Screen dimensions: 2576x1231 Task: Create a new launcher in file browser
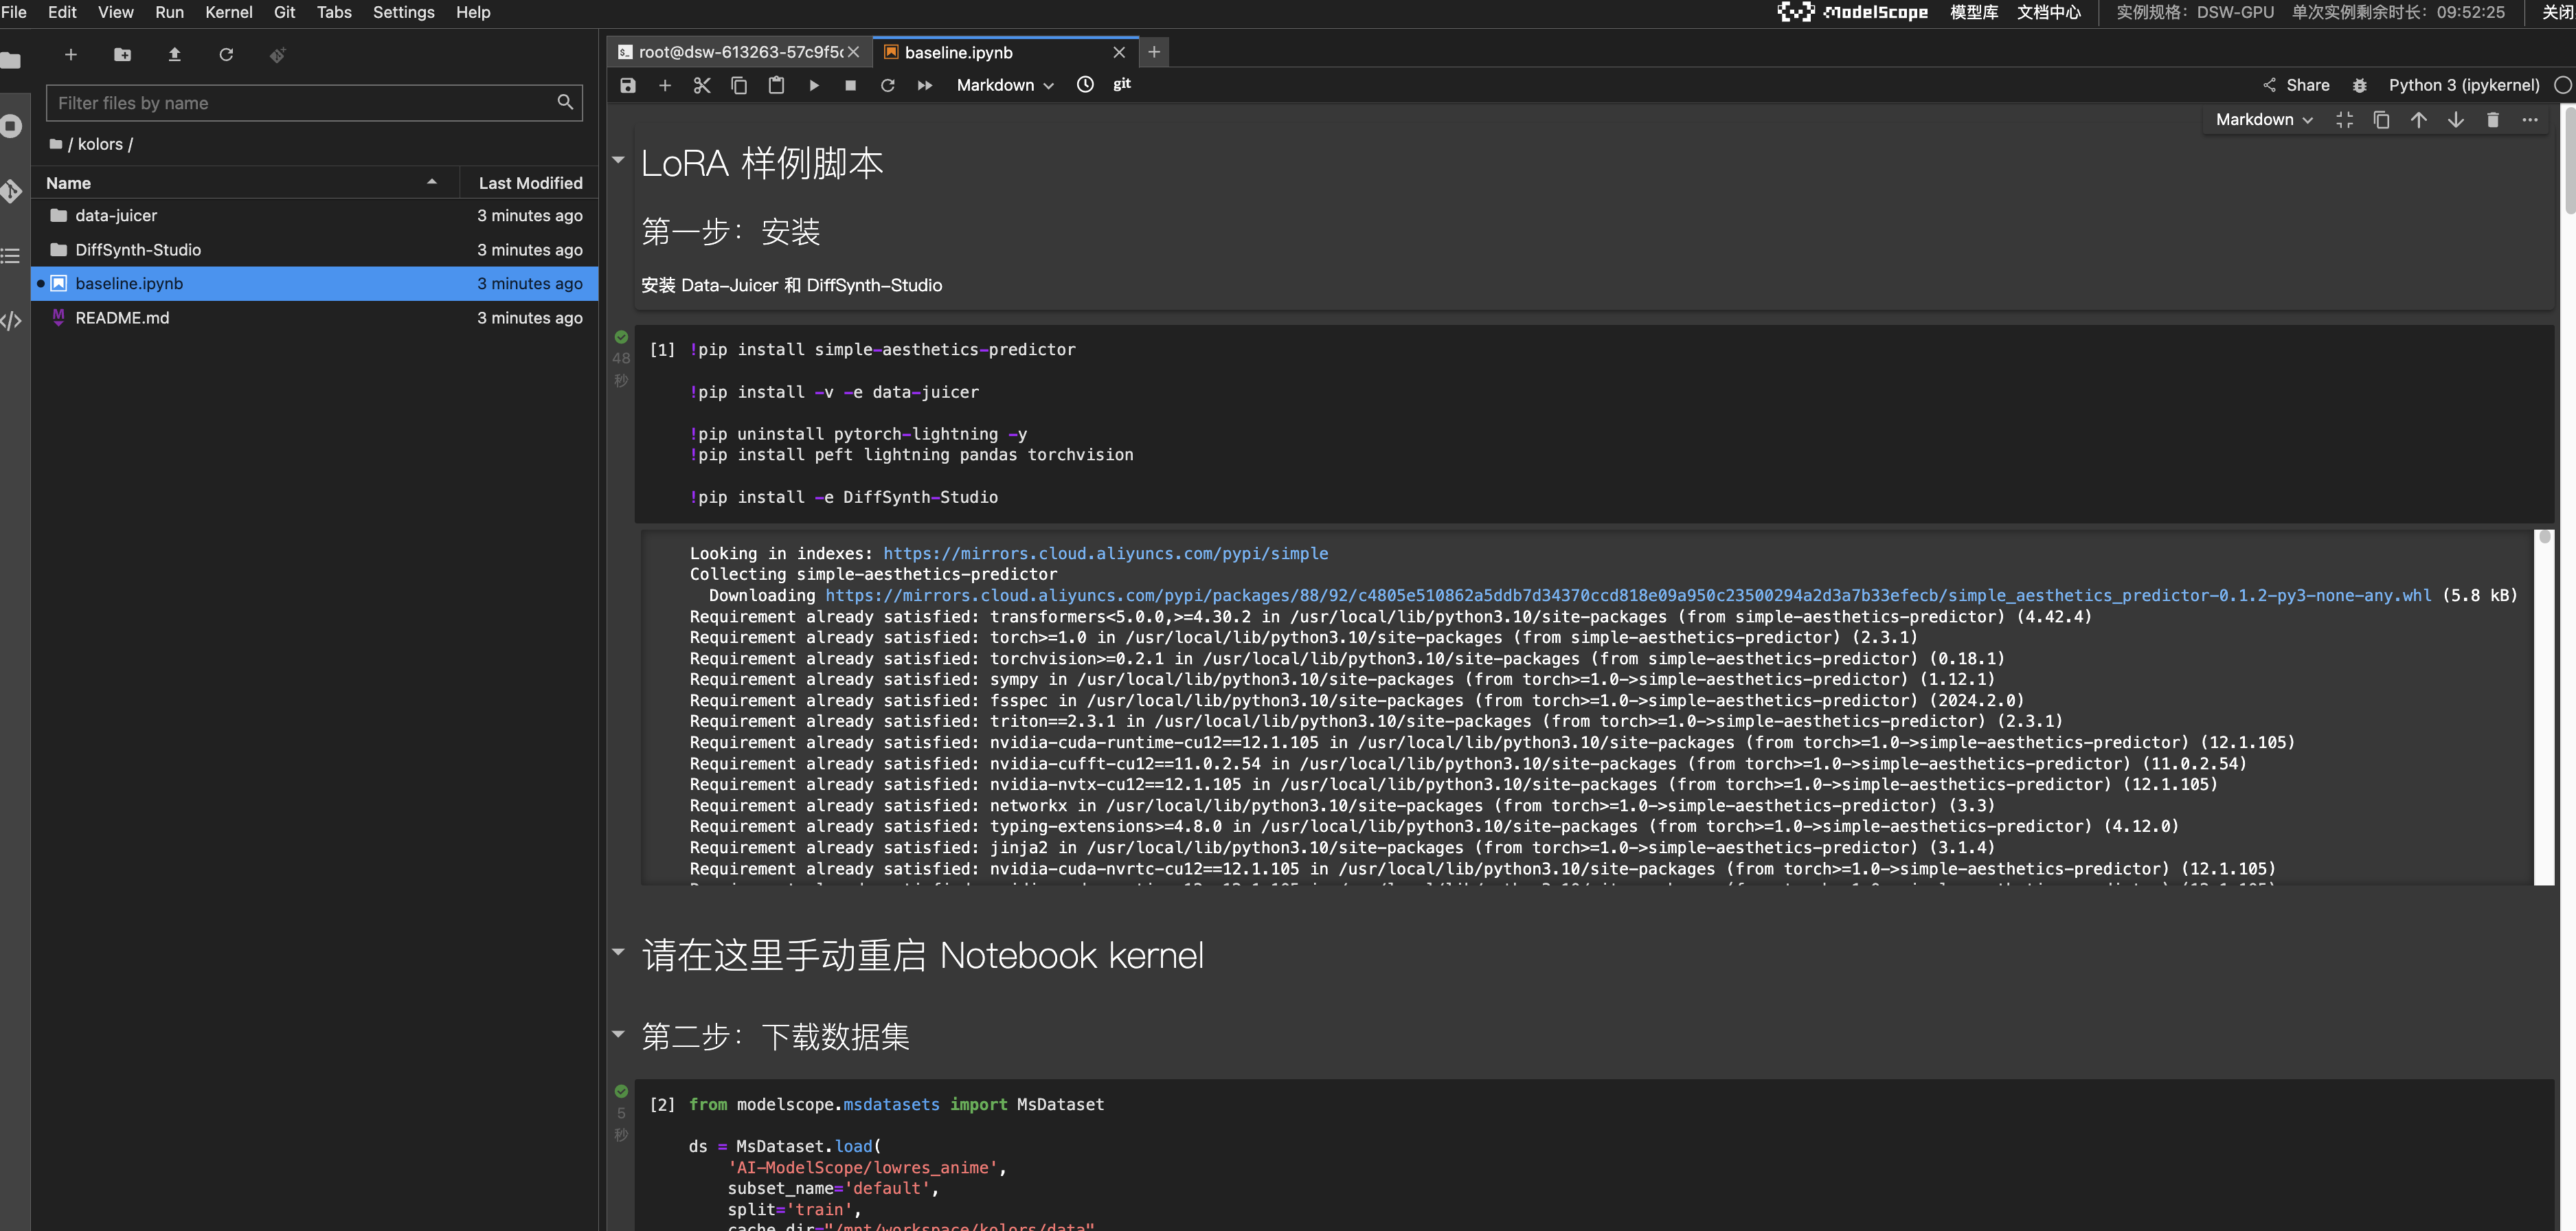(x=70, y=55)
